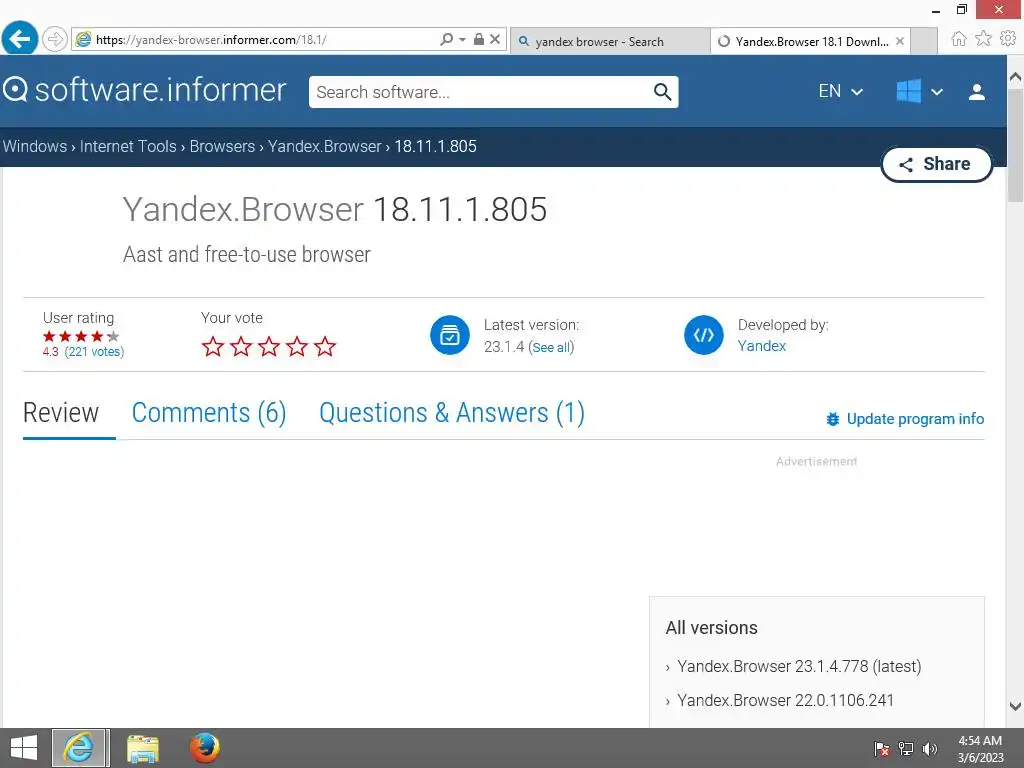Click the Action Center flag tray icon
The image size is (1024, 768).
tap(882, 749)
